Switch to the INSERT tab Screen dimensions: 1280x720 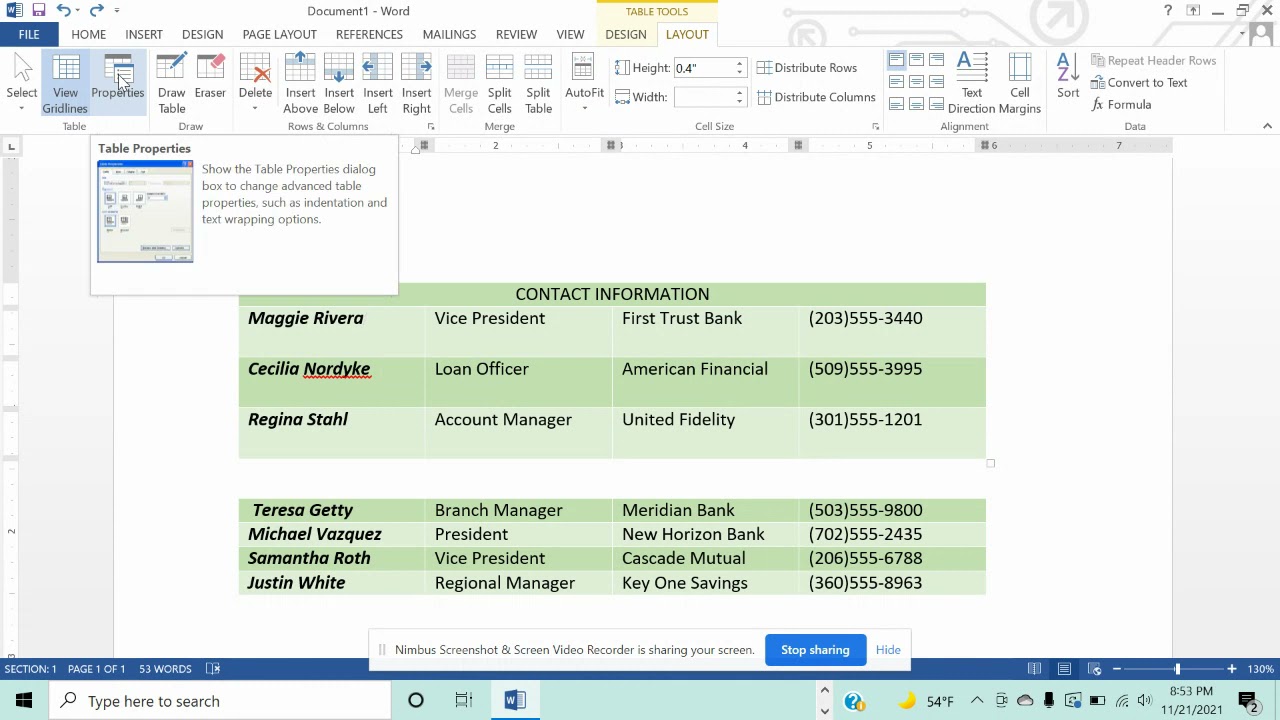(144, 34)
